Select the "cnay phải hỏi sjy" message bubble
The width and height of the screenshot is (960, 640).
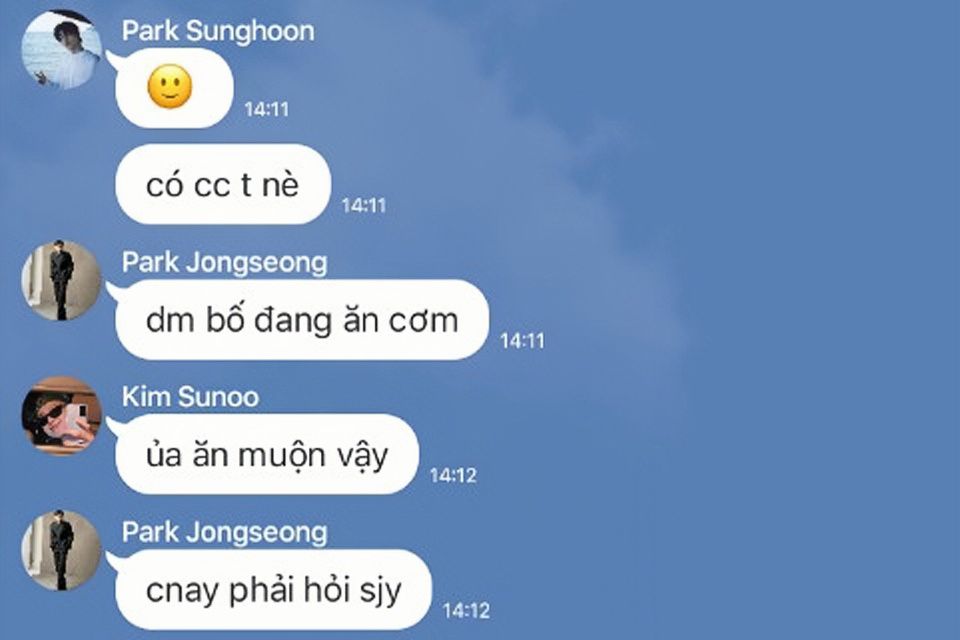point(274,589)
